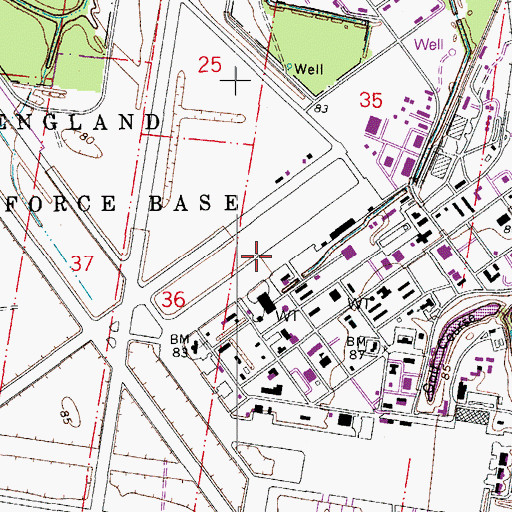
Task: Select the word "FORCE" on the map
Action: [61, 203]
